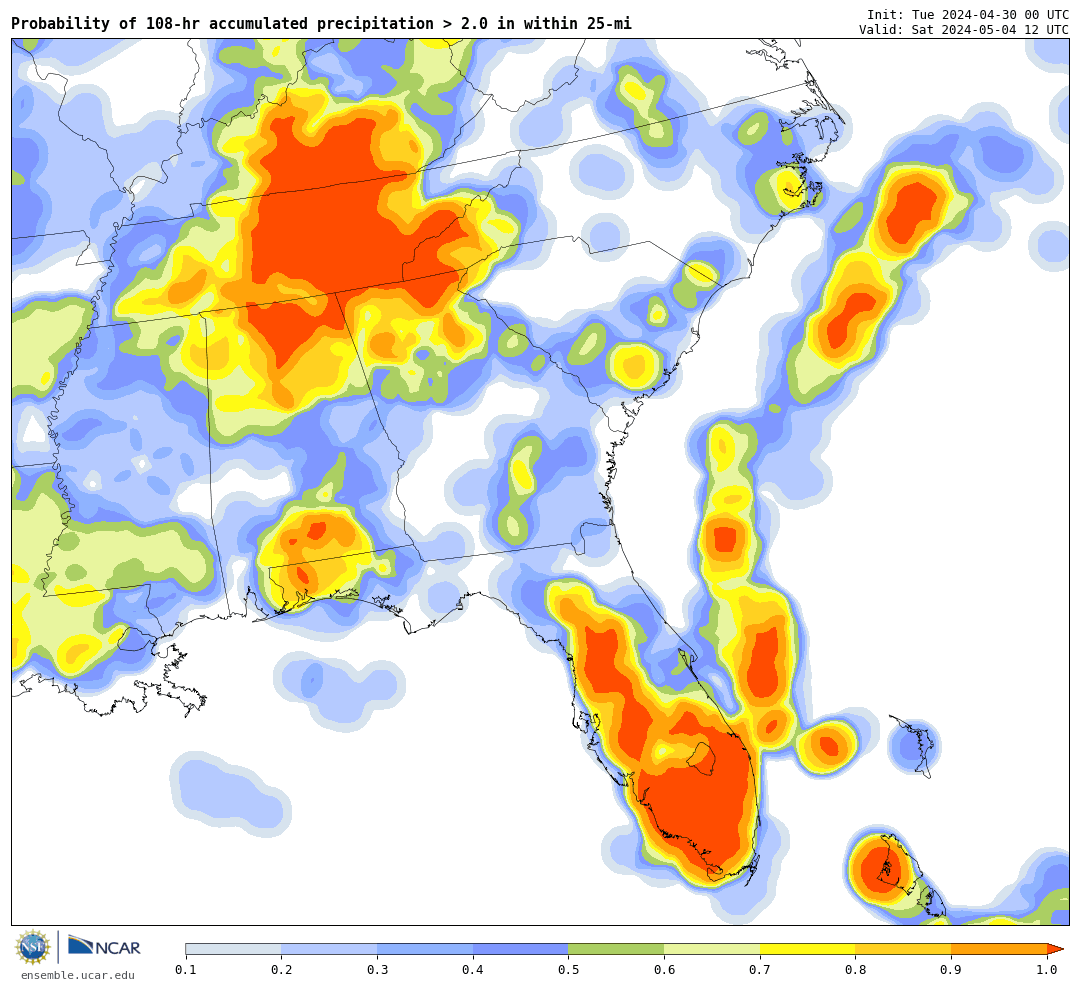Click the 0.9–1.0 orange colorbar segment
The height and width of the screenshot is (988, 1080).
coord(999,949)
